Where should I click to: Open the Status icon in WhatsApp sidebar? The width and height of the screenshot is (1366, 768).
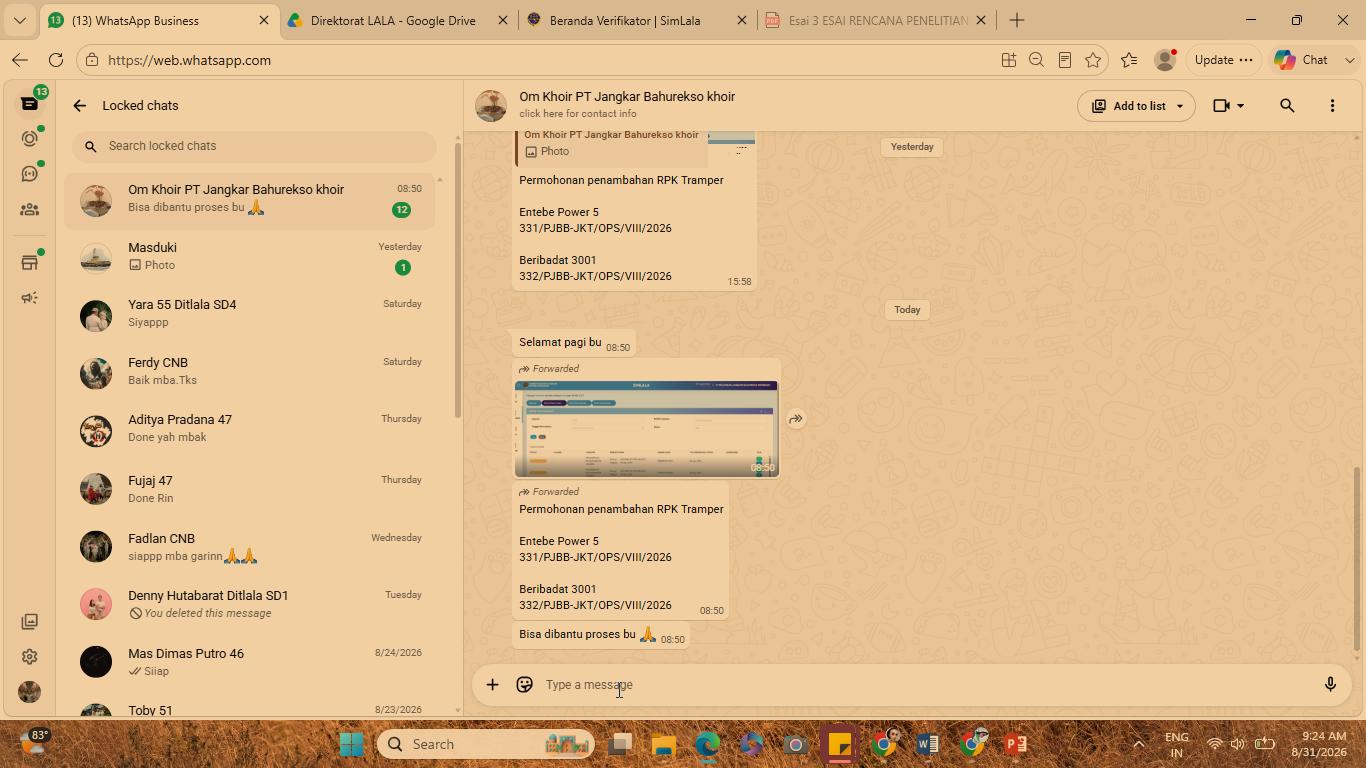tap(29, 138)
